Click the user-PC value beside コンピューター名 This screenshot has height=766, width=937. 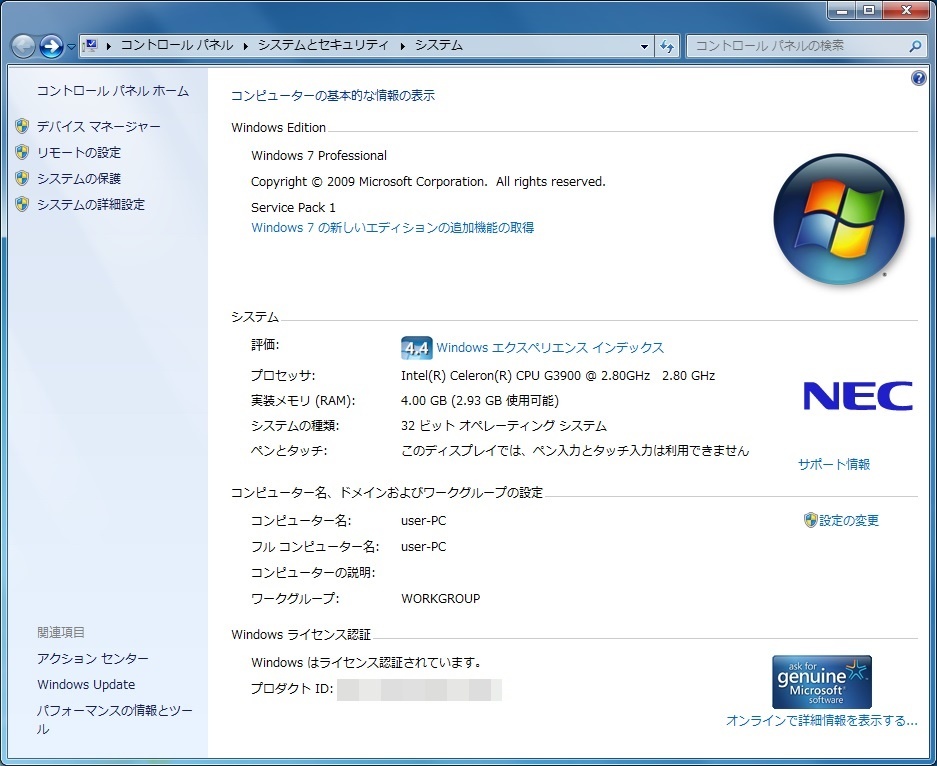(424, 521)
